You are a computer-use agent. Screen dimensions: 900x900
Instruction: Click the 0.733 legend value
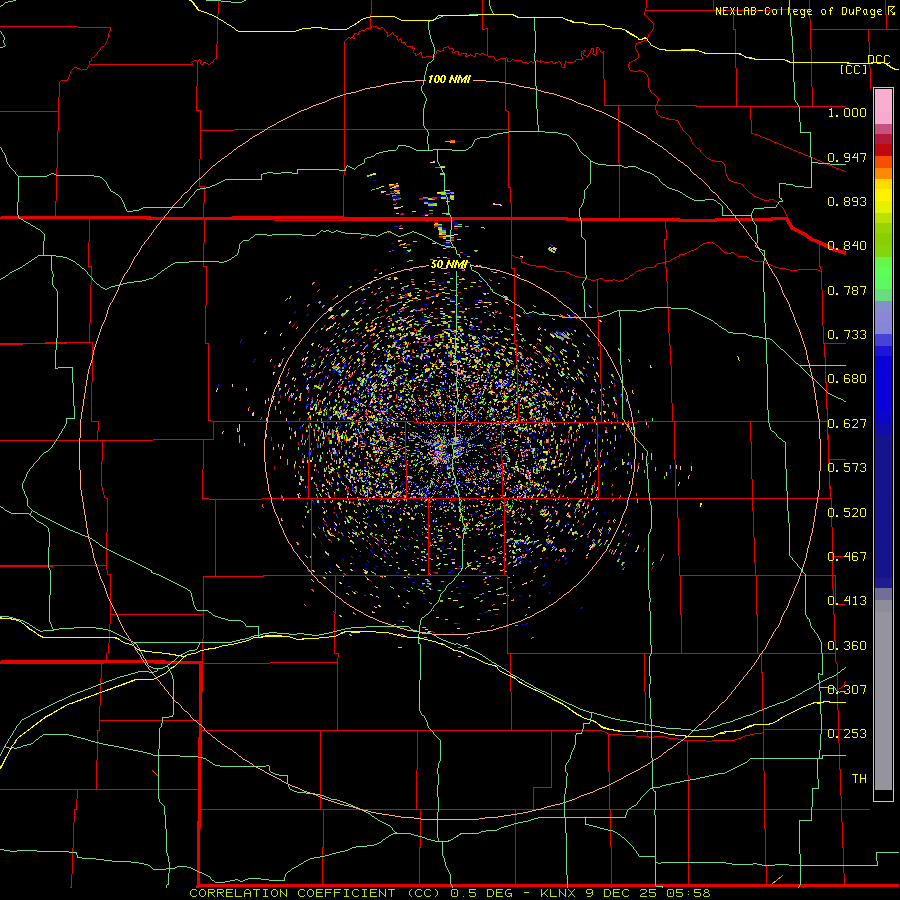[x=847, y=335]
